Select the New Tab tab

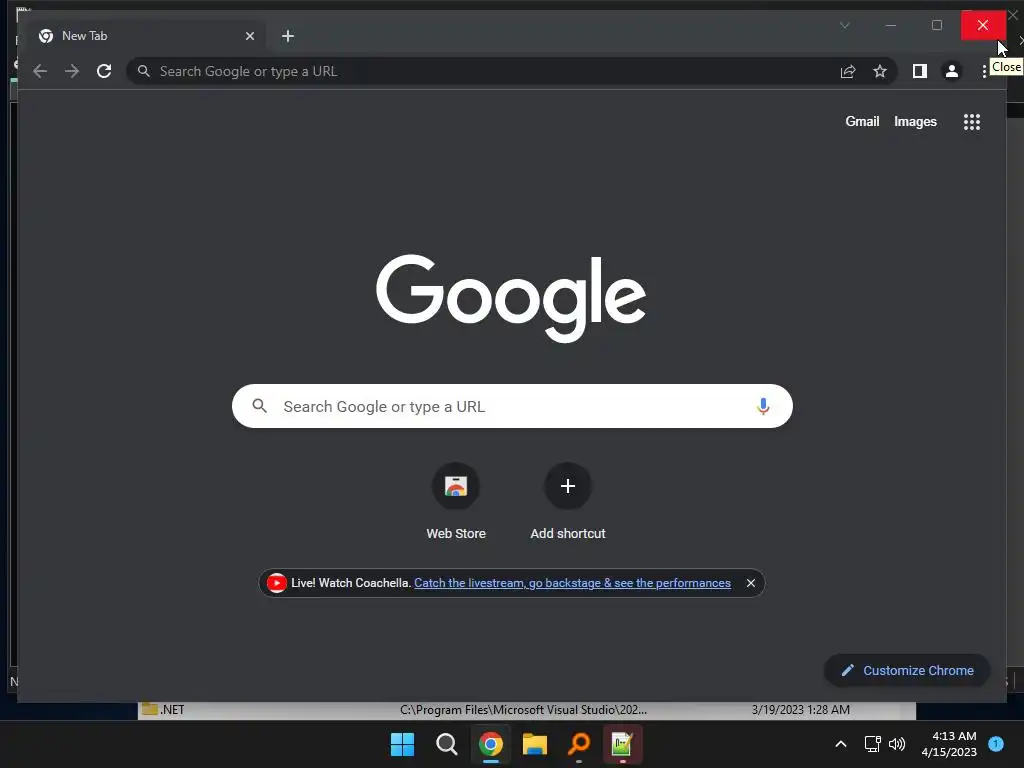point(142,36)
